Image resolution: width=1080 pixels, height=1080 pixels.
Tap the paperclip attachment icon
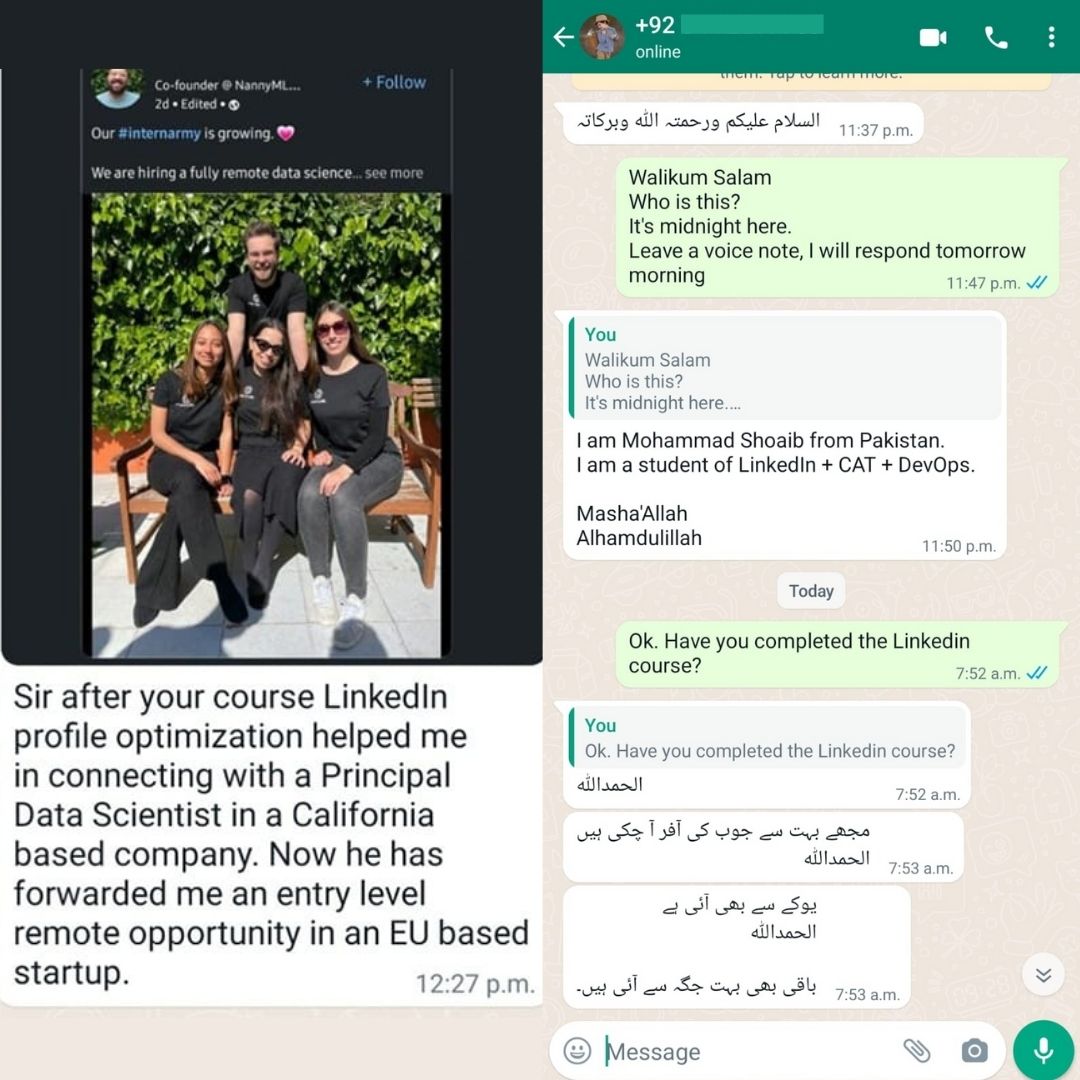(917, 1050)
